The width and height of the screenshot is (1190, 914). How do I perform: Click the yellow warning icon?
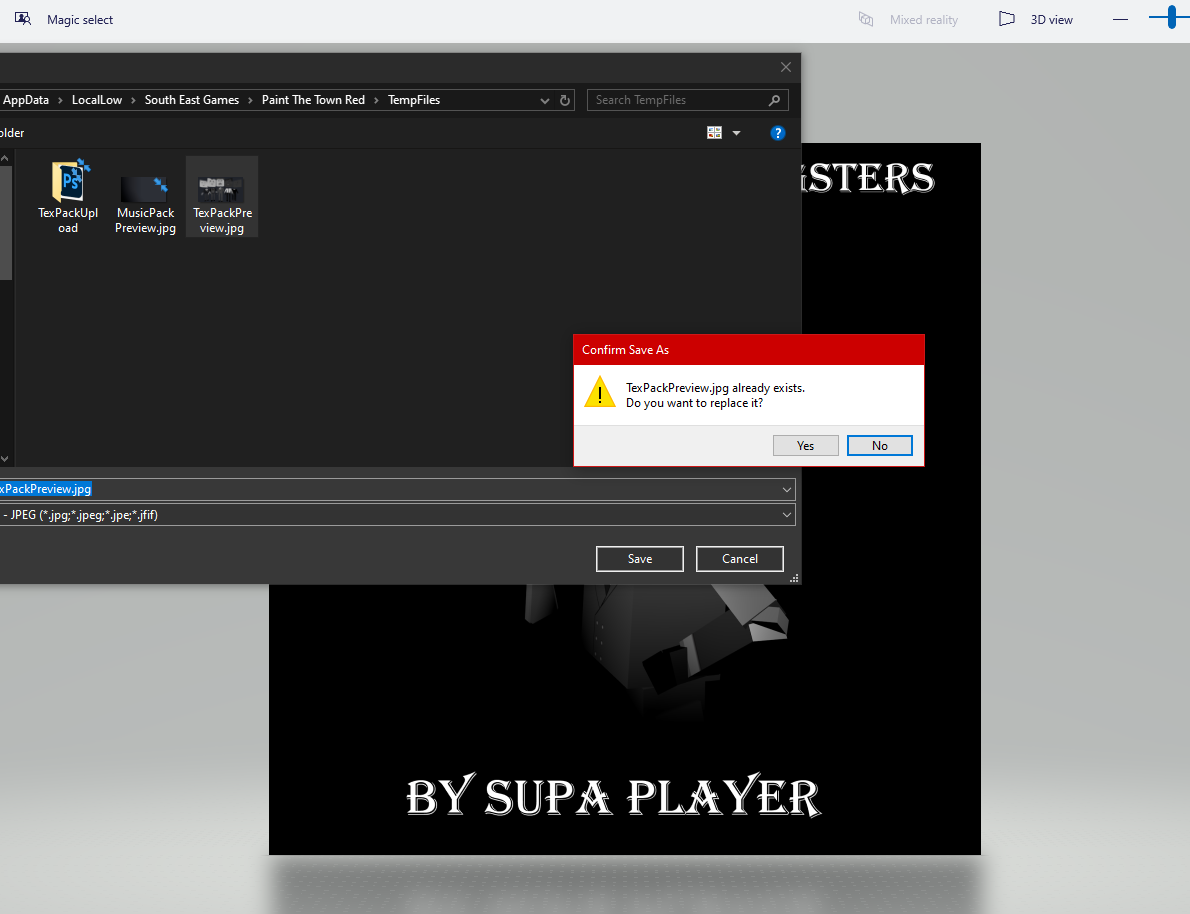[x=600, y=392]
